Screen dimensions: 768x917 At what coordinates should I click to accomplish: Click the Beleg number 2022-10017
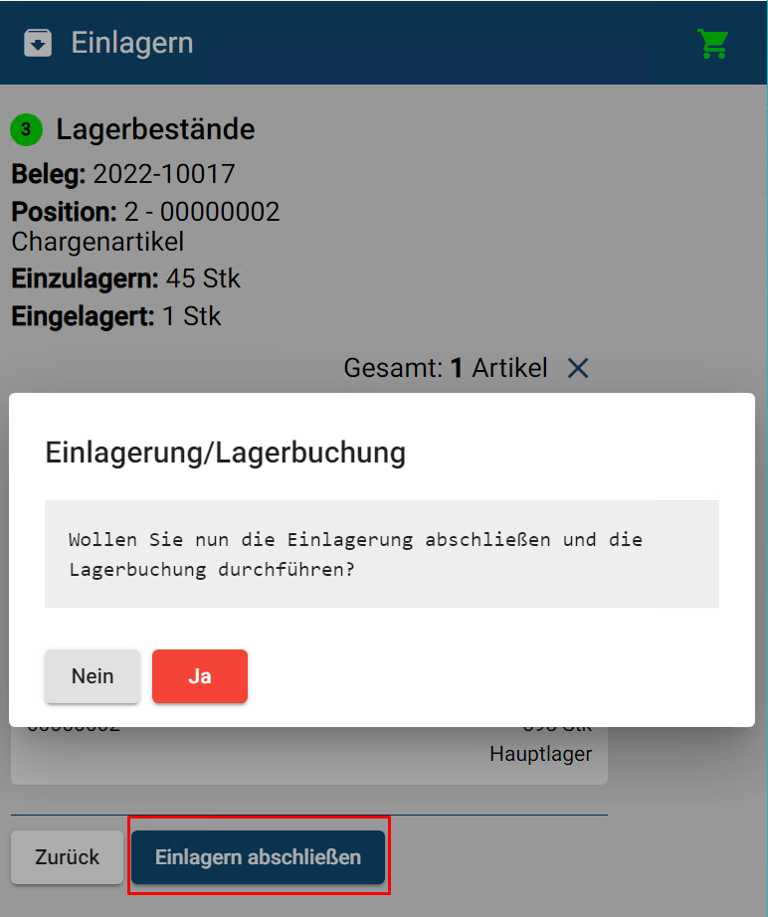point(164,174)
